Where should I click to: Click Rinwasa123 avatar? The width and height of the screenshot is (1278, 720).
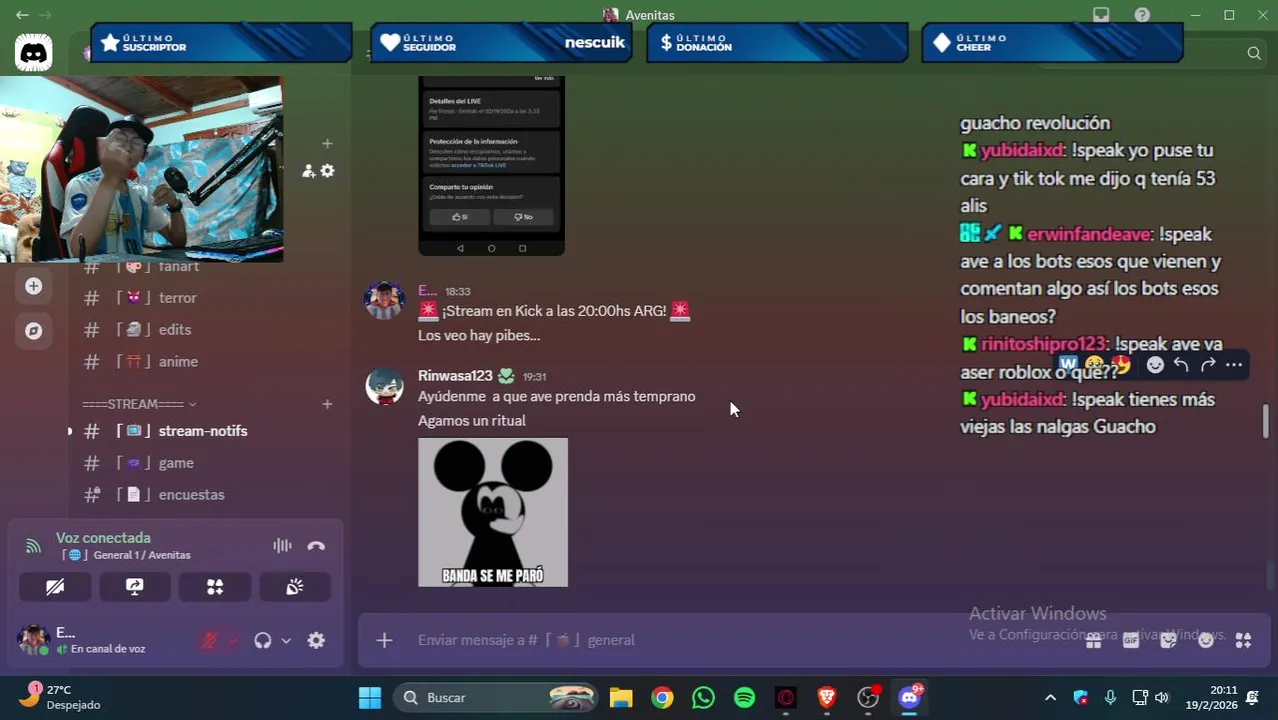(384, 386)
